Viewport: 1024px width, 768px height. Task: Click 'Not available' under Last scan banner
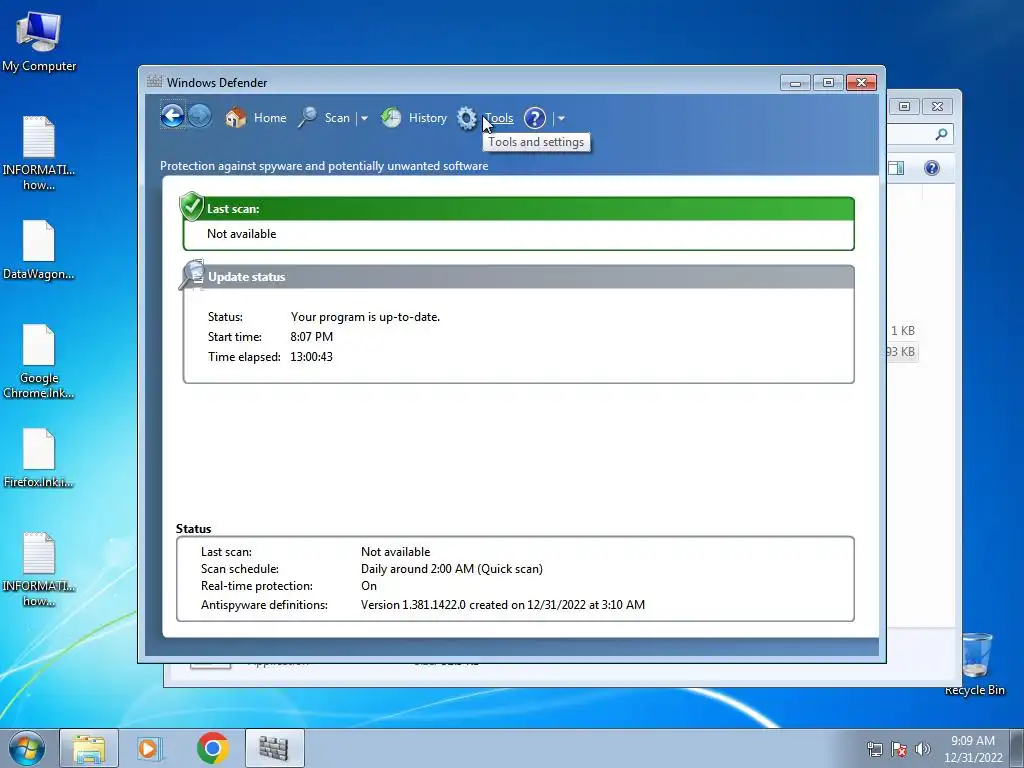(242, 234)
